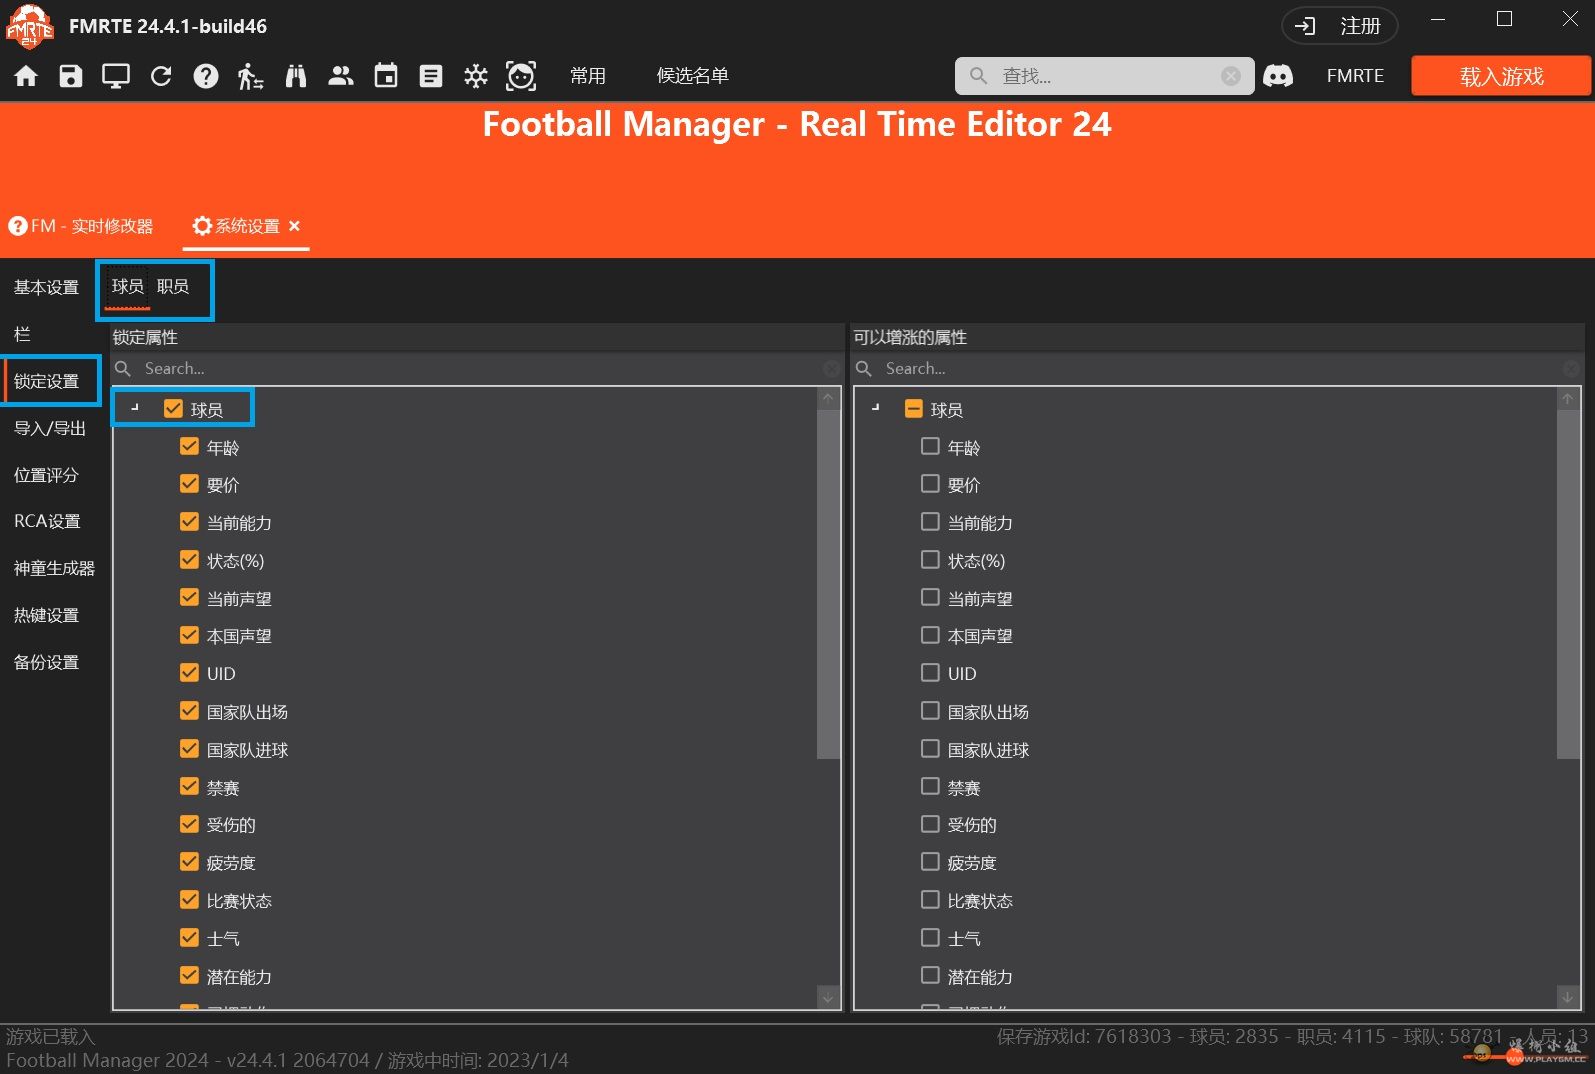Screen dimensions: 1595x1074
Task: Open 基本设置 in sidebar
Action: [x=46, y=288]
